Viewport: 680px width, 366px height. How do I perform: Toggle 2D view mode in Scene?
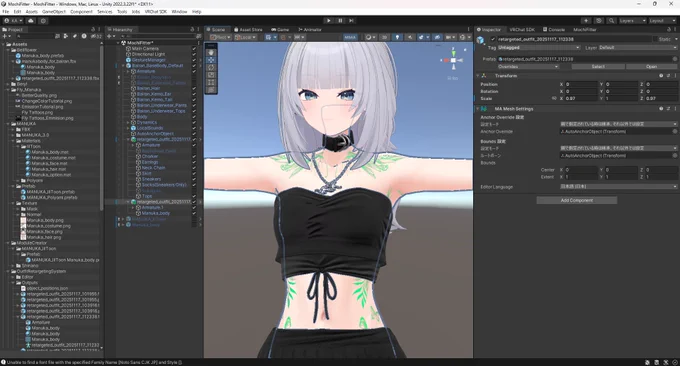[384, 37]
